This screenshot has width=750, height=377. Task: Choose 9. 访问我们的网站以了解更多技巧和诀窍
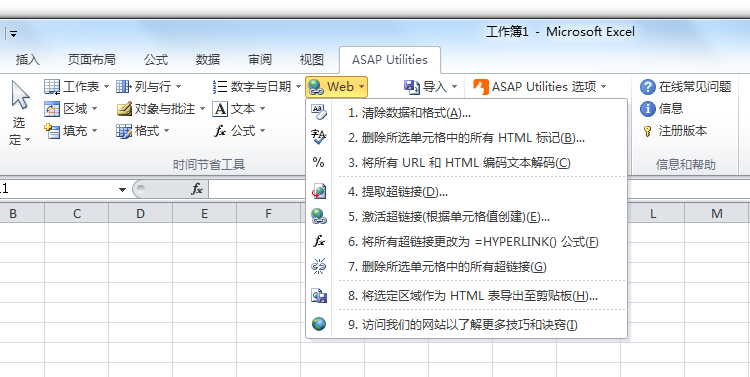(466, 325)
